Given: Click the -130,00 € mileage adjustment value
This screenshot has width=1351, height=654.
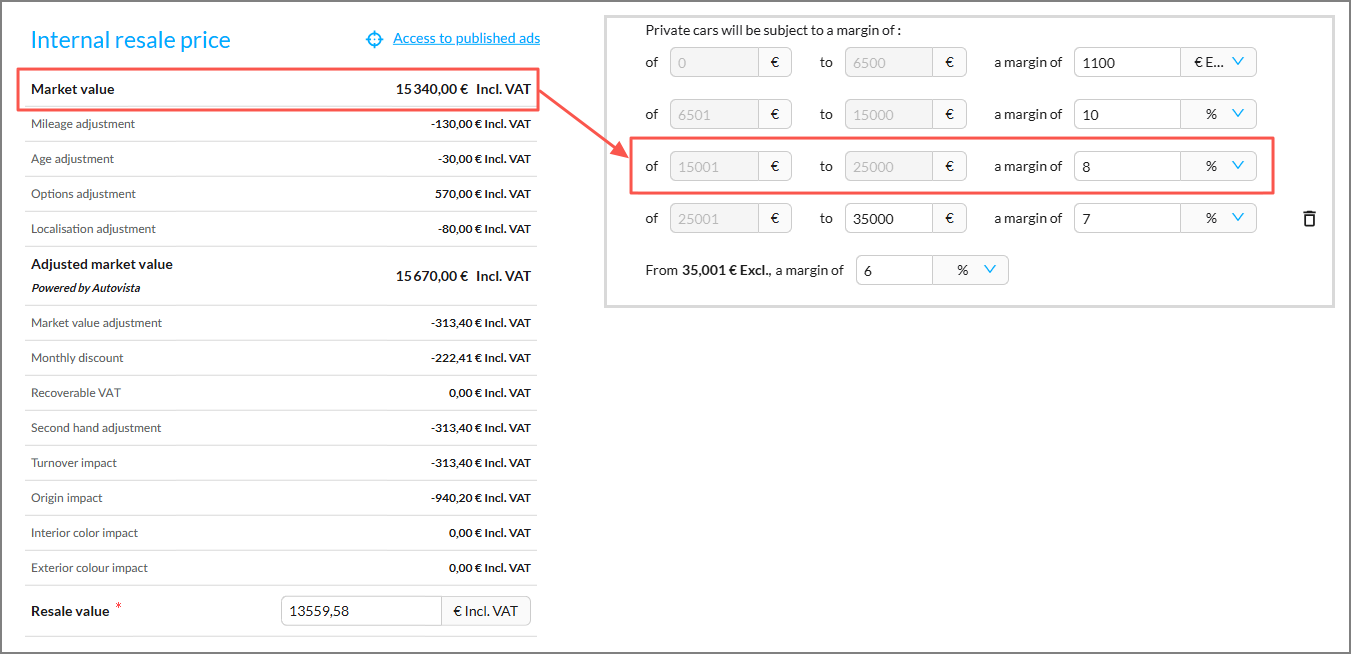Looking at the screenshot, I should click(480, 124).
